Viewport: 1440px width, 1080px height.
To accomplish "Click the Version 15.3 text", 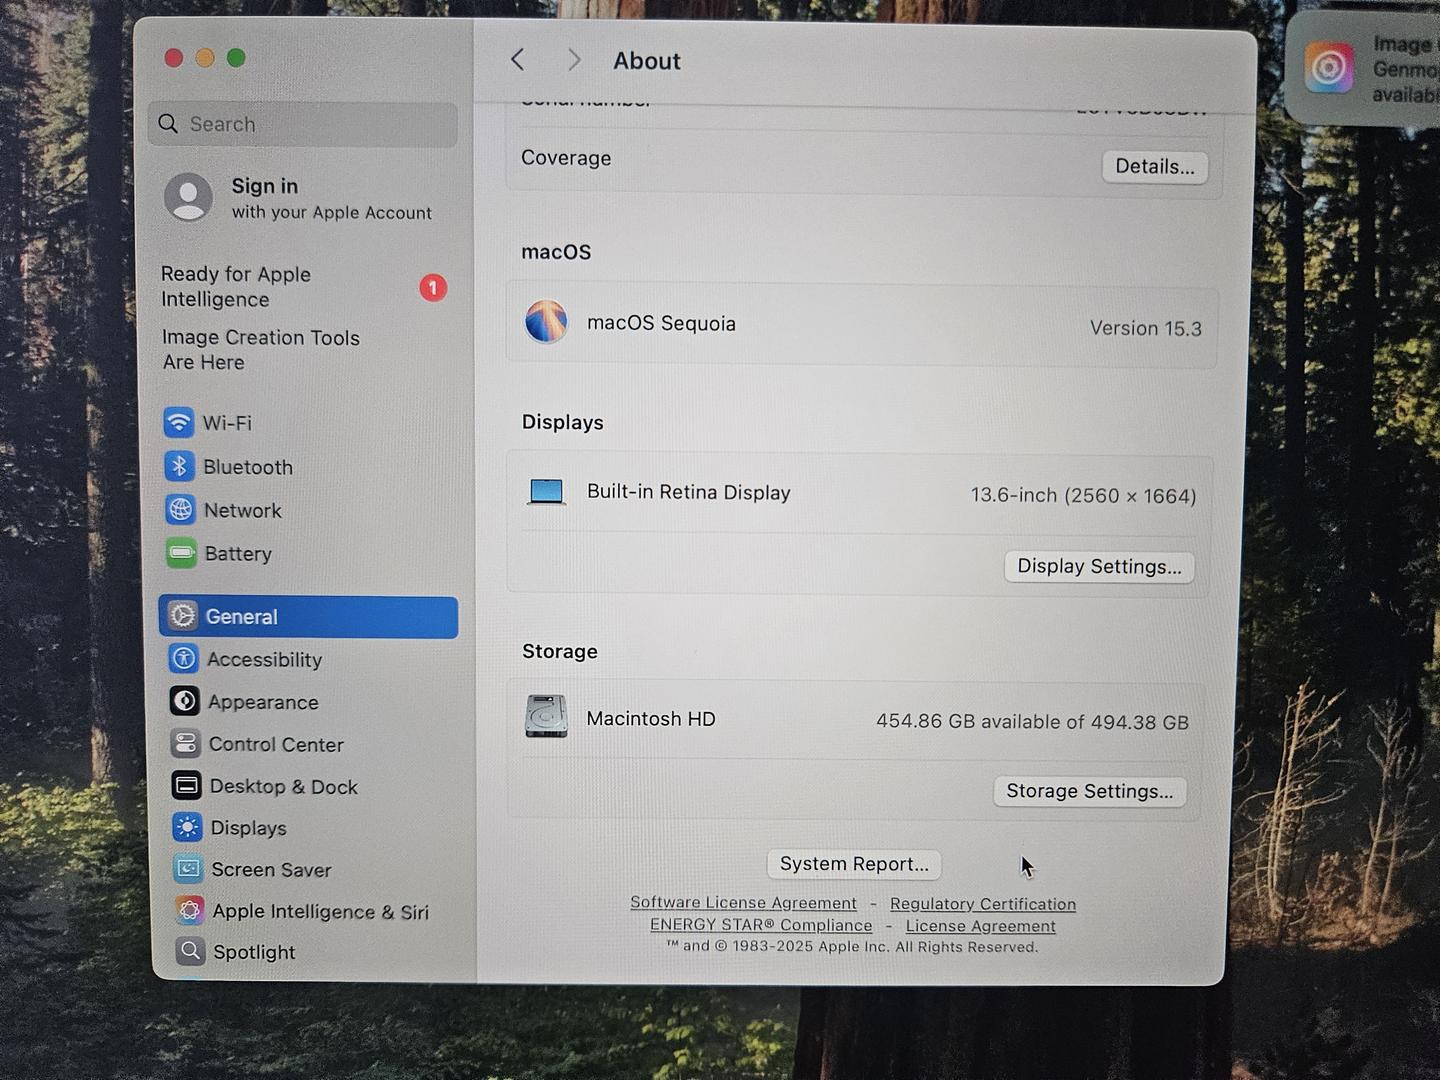I will (x=1146, y=328).
